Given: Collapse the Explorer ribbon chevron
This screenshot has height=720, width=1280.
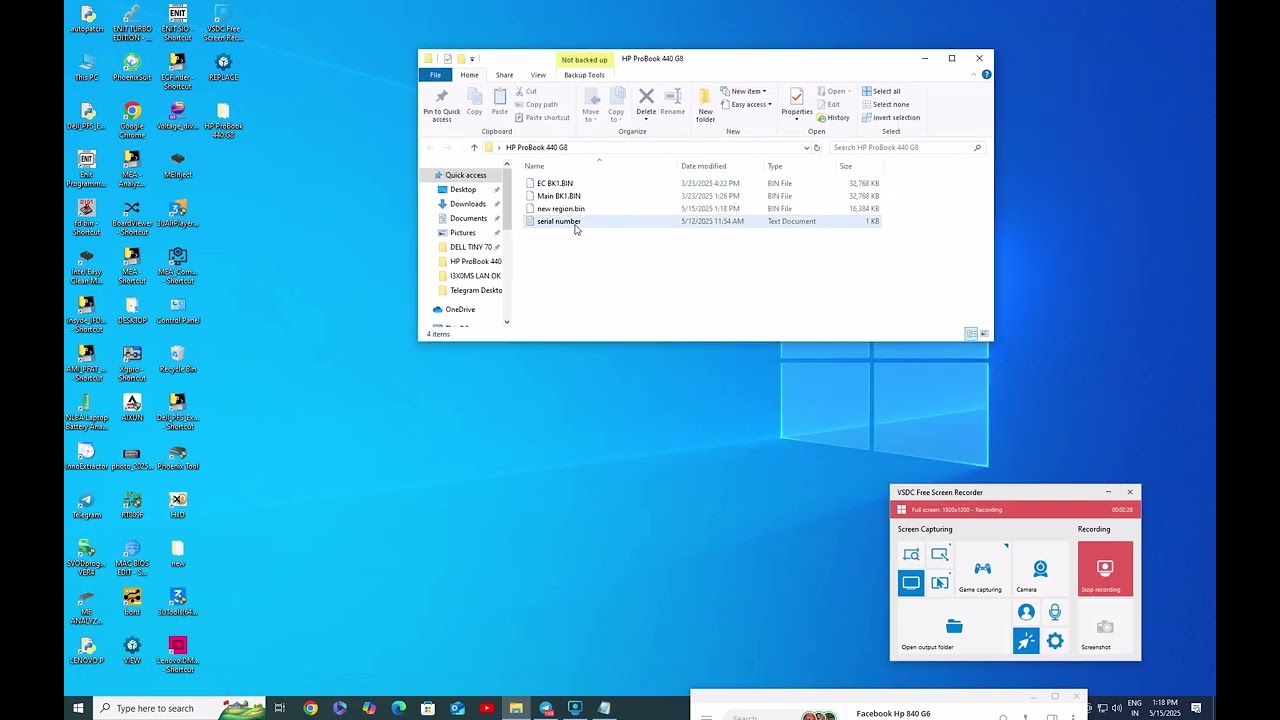Looking at the screenshot, I should pos(975,75).
